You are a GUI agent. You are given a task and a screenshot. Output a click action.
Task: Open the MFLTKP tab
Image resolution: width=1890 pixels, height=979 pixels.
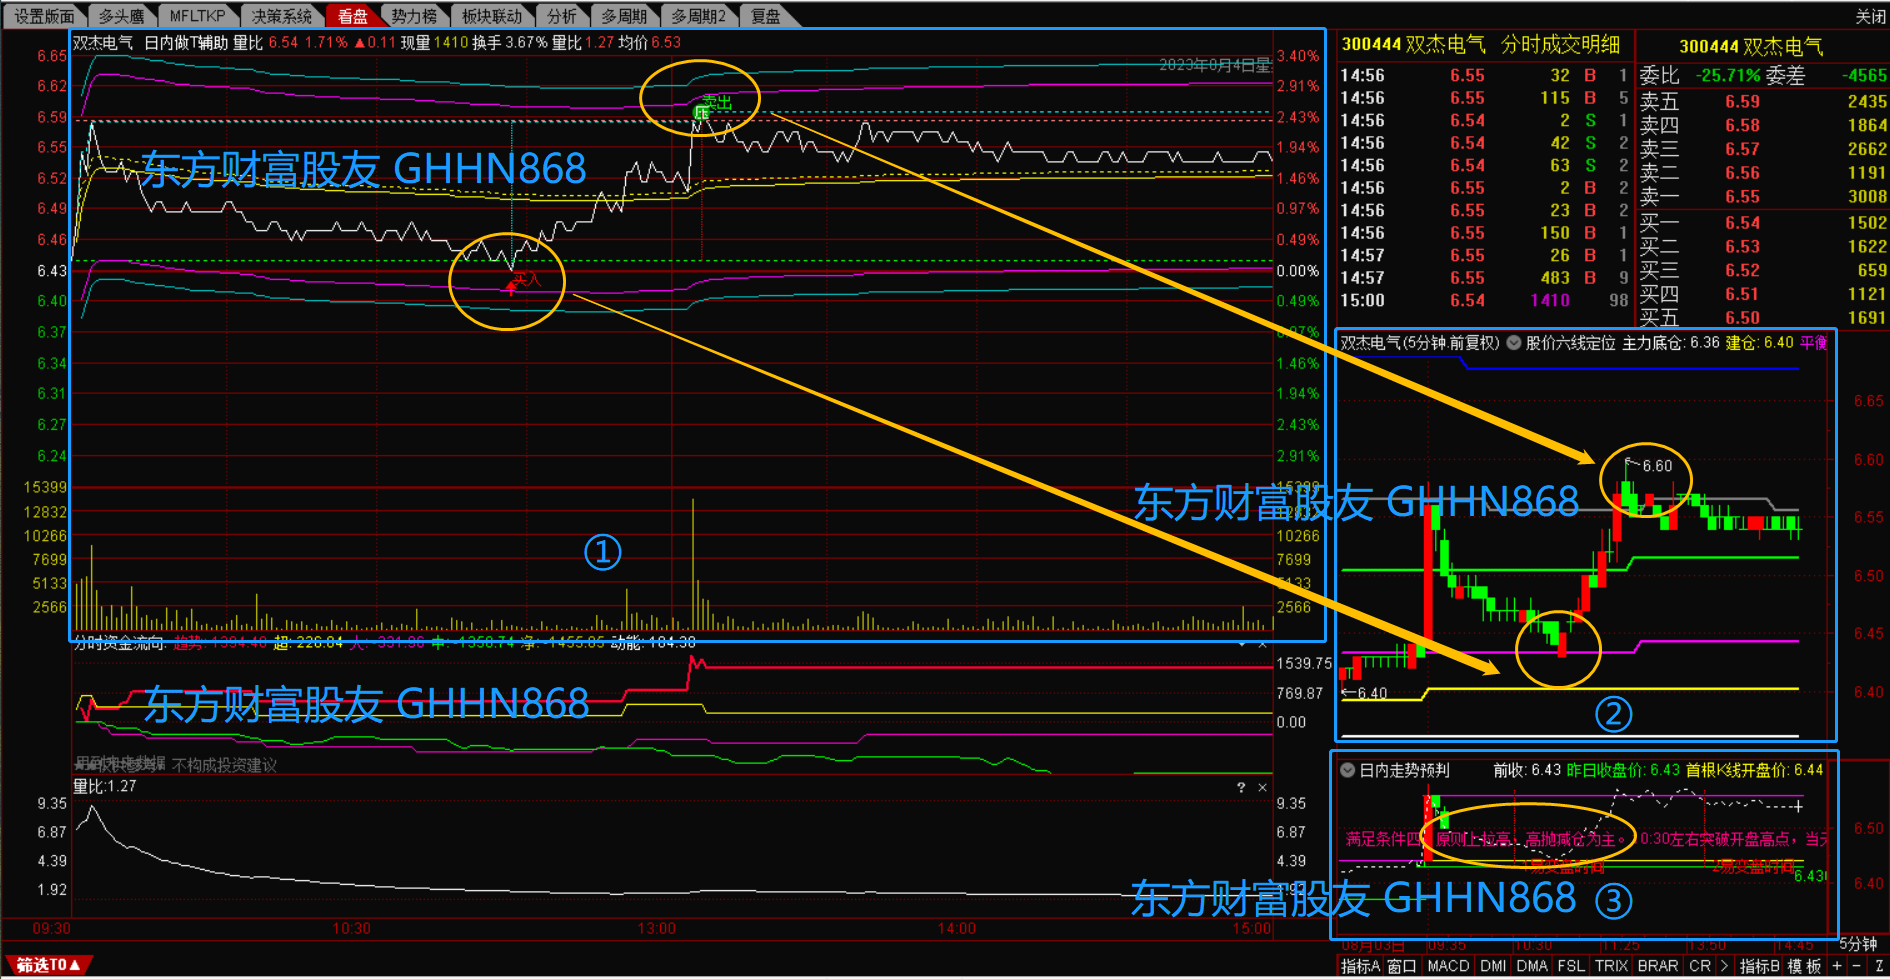click(197, 16)
